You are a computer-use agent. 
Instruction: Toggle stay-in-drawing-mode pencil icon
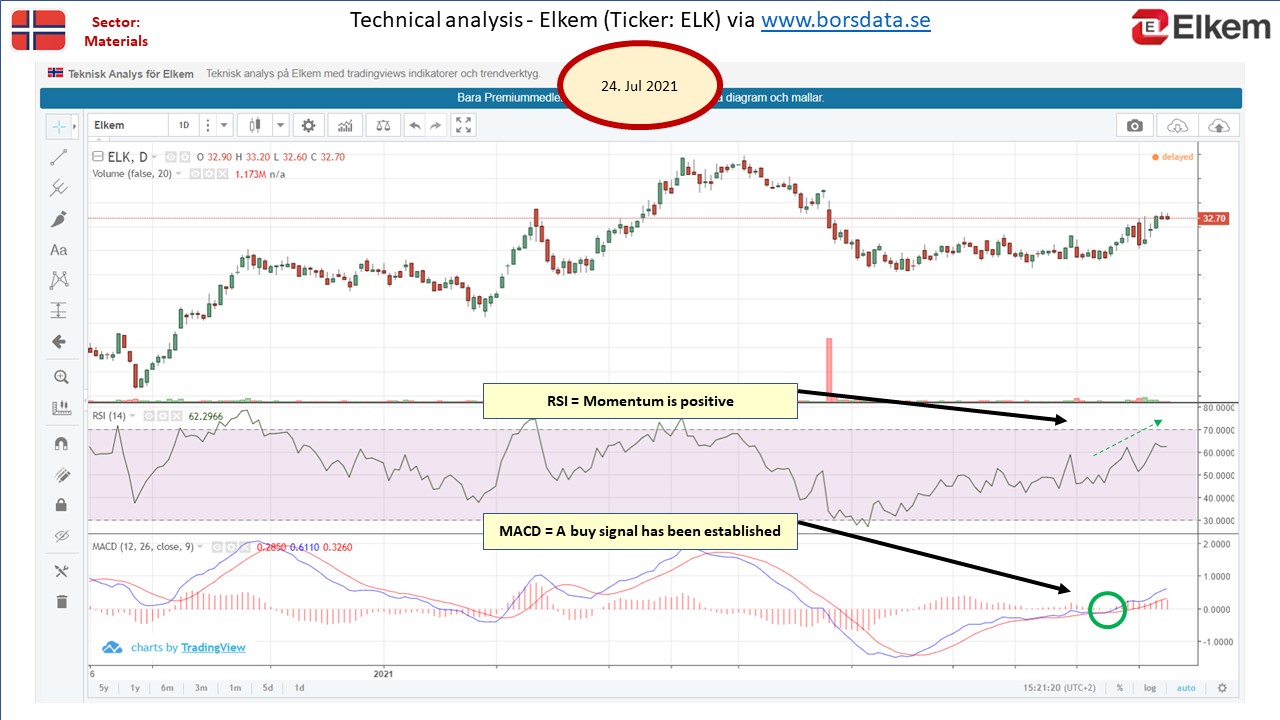point(61,475)
